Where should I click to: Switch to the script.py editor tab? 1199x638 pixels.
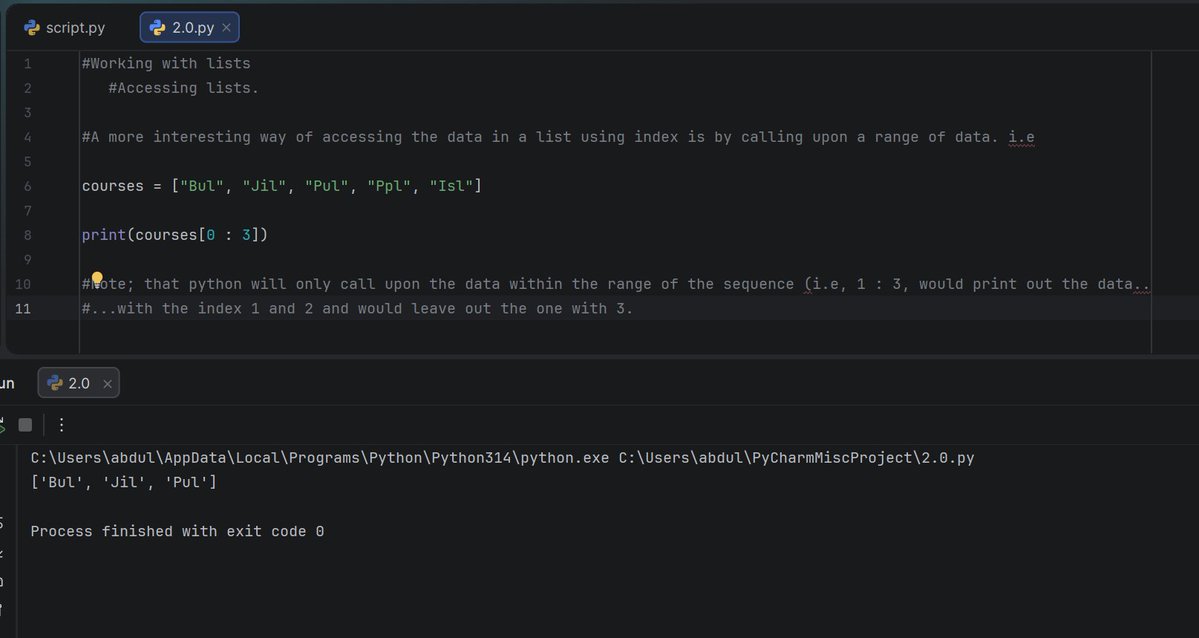[x=64, y=28]
